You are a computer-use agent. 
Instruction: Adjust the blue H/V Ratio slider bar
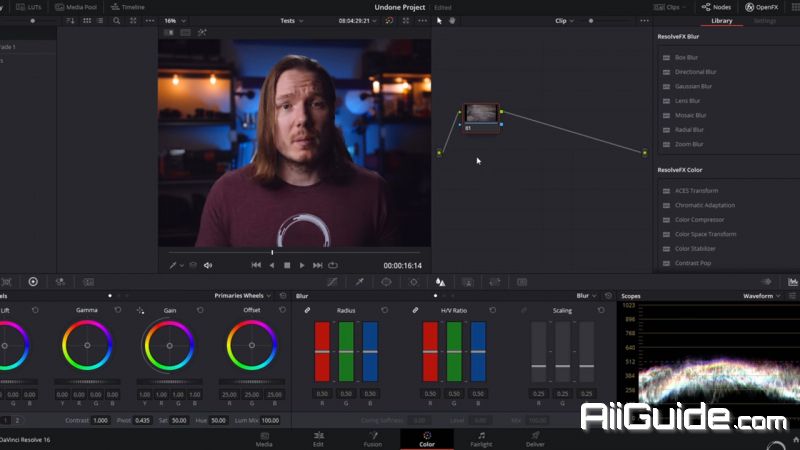click(478, 352)
